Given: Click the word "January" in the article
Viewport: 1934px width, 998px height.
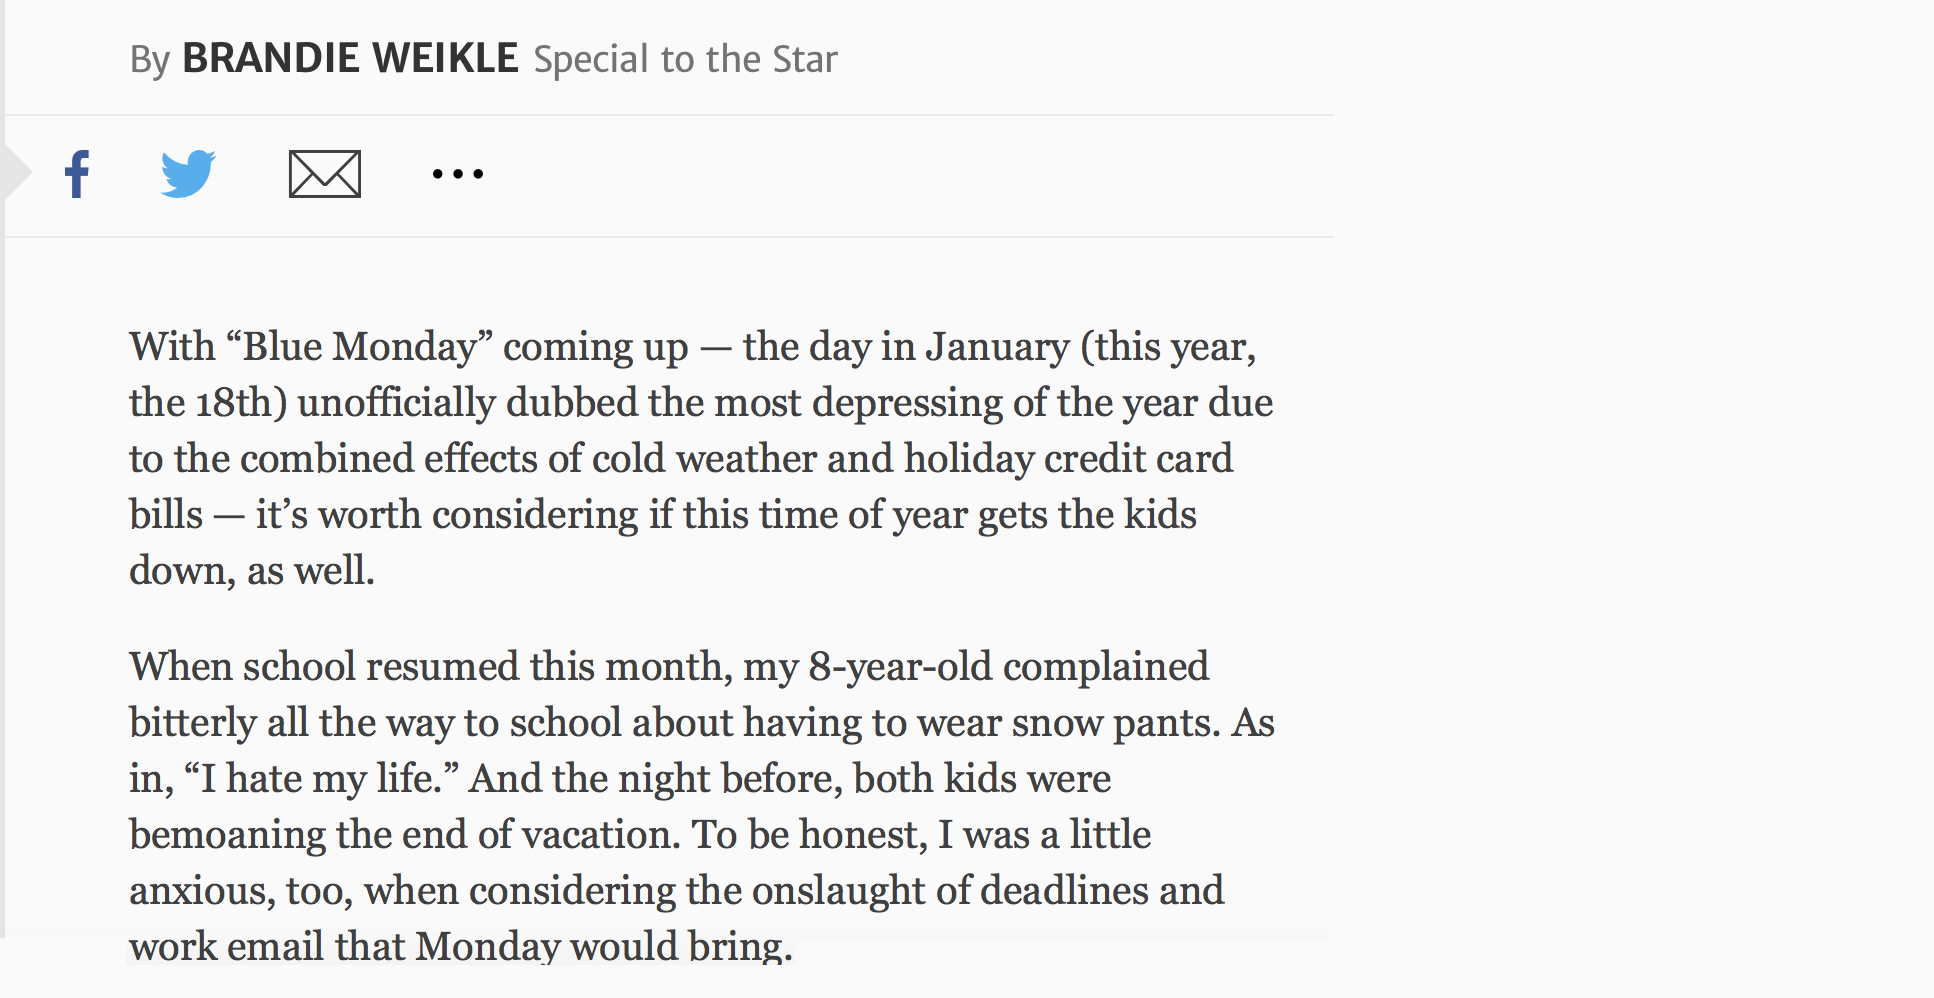Looking at the screenshot, I should click(997, 347).
